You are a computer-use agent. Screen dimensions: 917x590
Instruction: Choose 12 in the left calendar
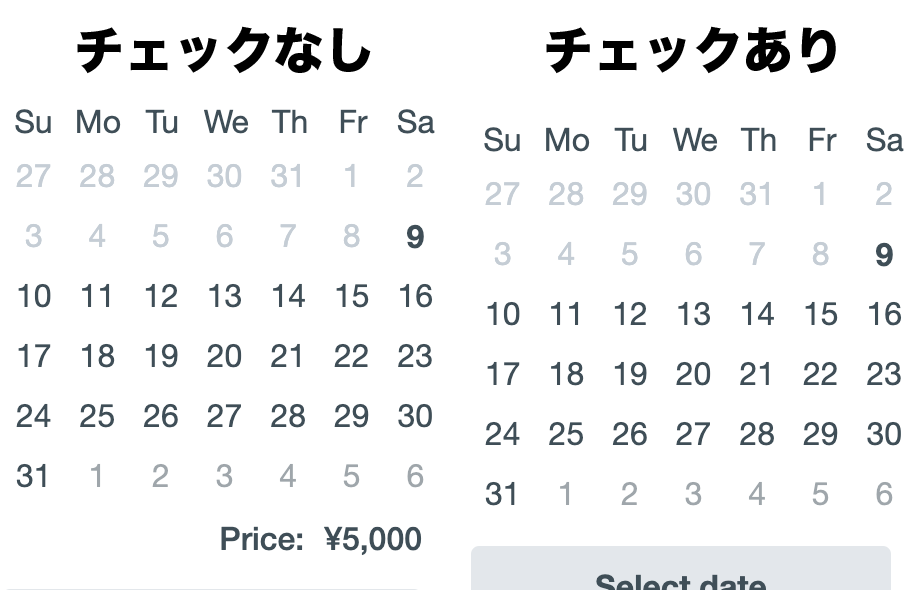pyautogui.click(x=160, y=296)
